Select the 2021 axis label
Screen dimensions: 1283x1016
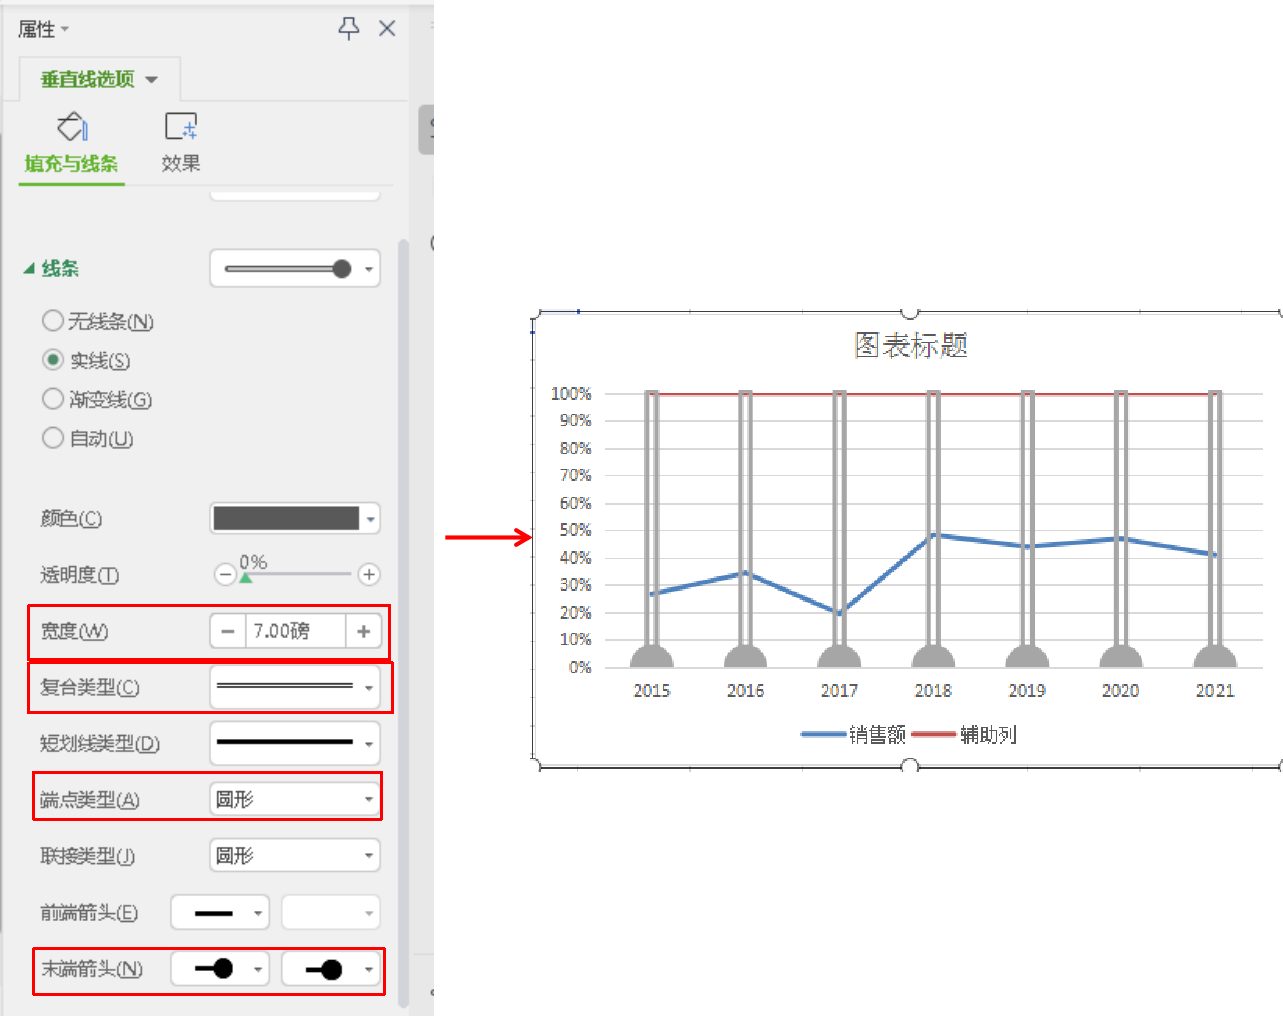[1215, 690]
